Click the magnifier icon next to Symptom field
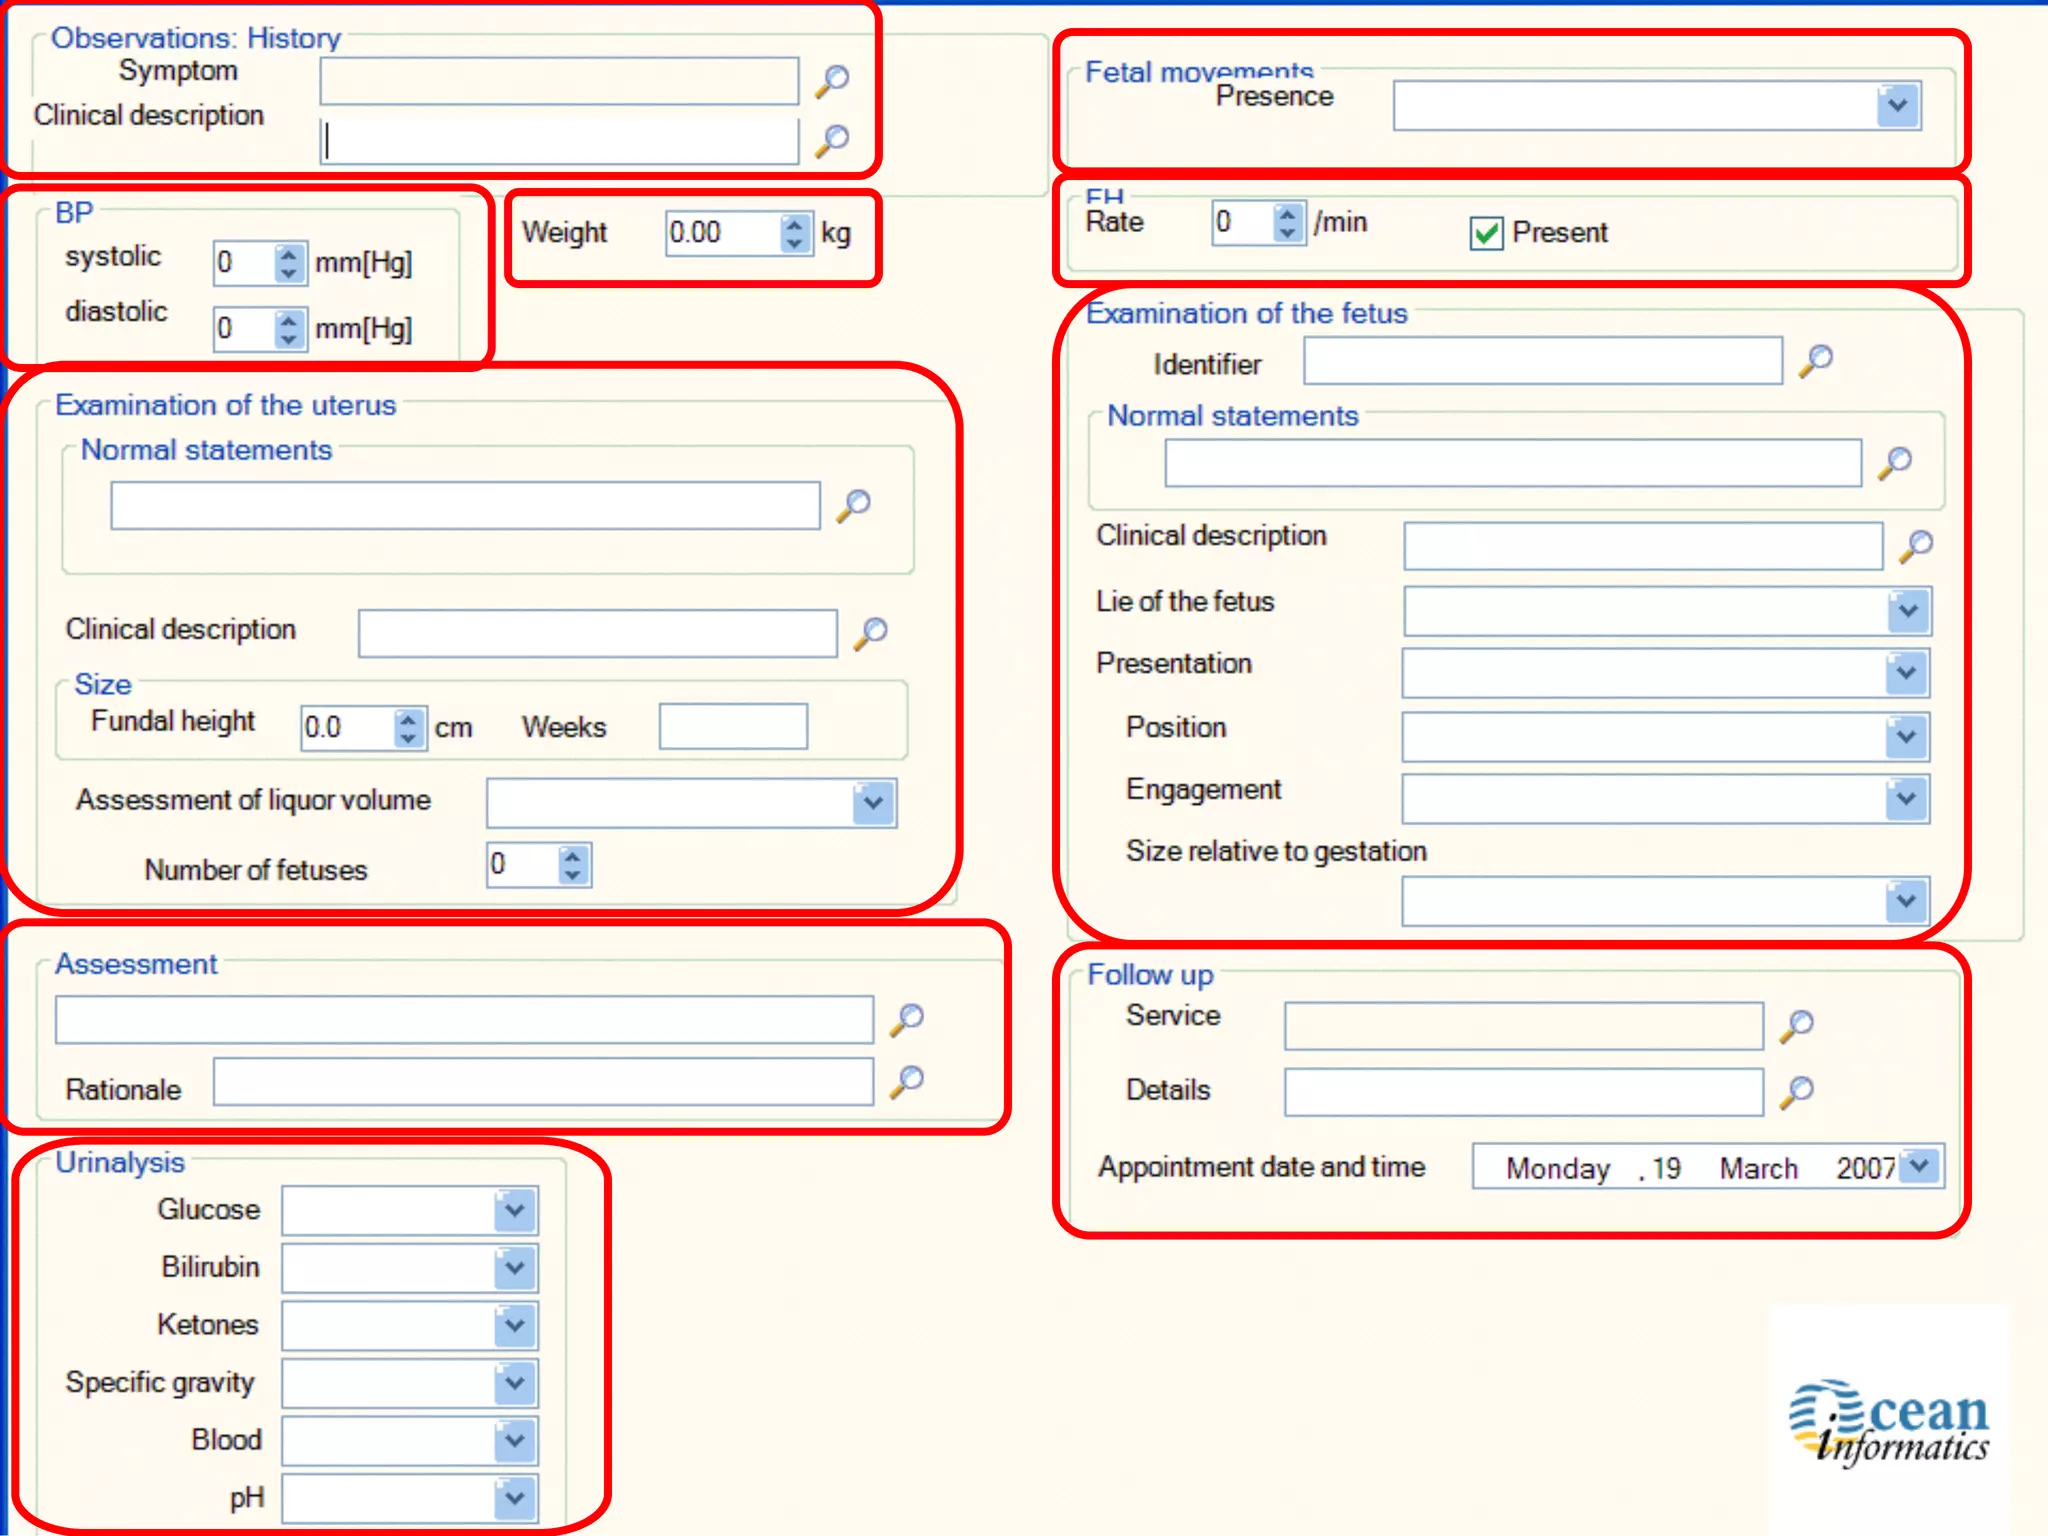Screen dimensions: 2048x1536 (832, 81)
